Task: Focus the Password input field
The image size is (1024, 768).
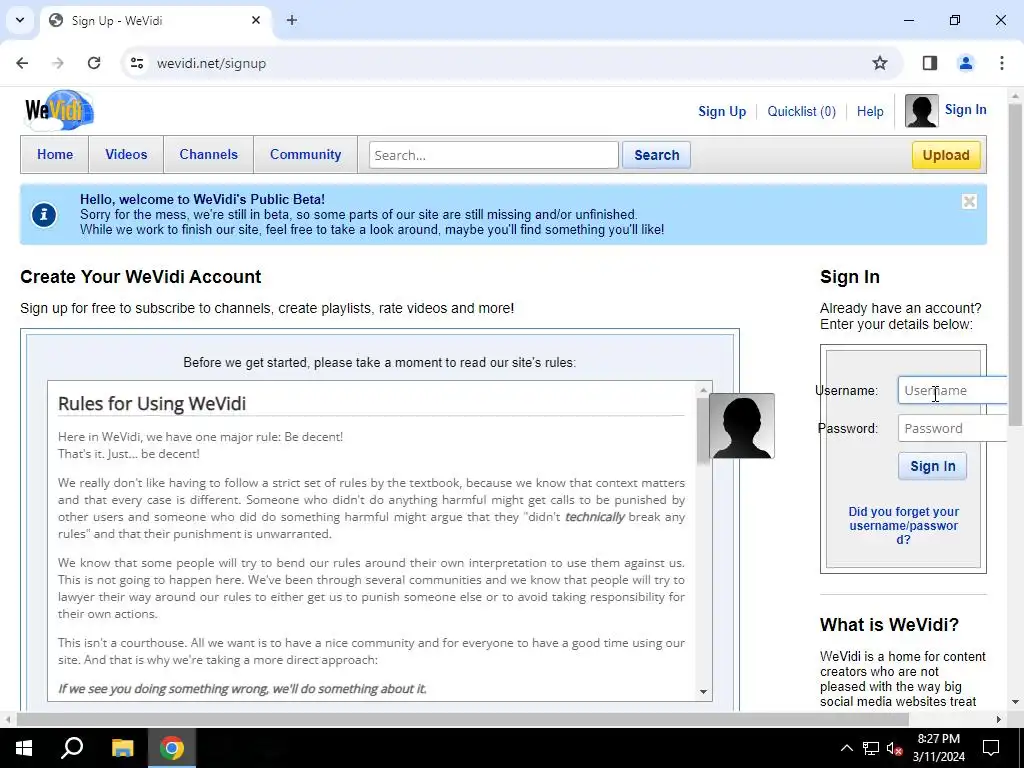Action: click(953, 428)
